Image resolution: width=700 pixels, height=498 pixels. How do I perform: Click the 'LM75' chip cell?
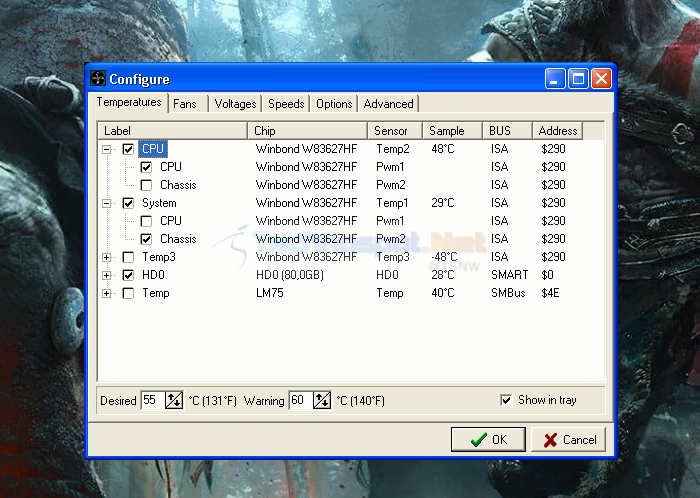pos(270,293)
